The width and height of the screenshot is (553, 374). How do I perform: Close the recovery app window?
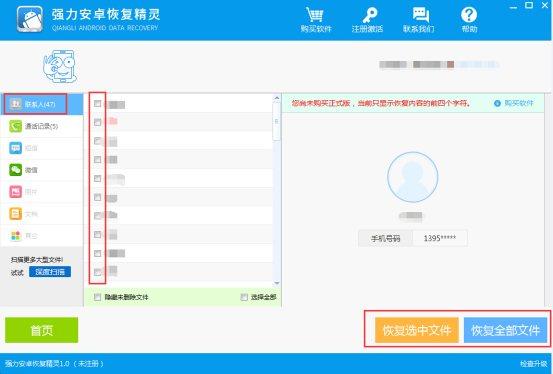545,5
